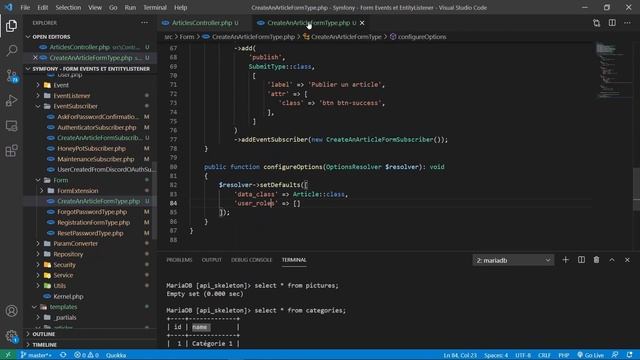Open HoneyPotSubscriber.php in explorer
Image resolution: width=640 pixels, height=360 pixels.
pos(91,149)
